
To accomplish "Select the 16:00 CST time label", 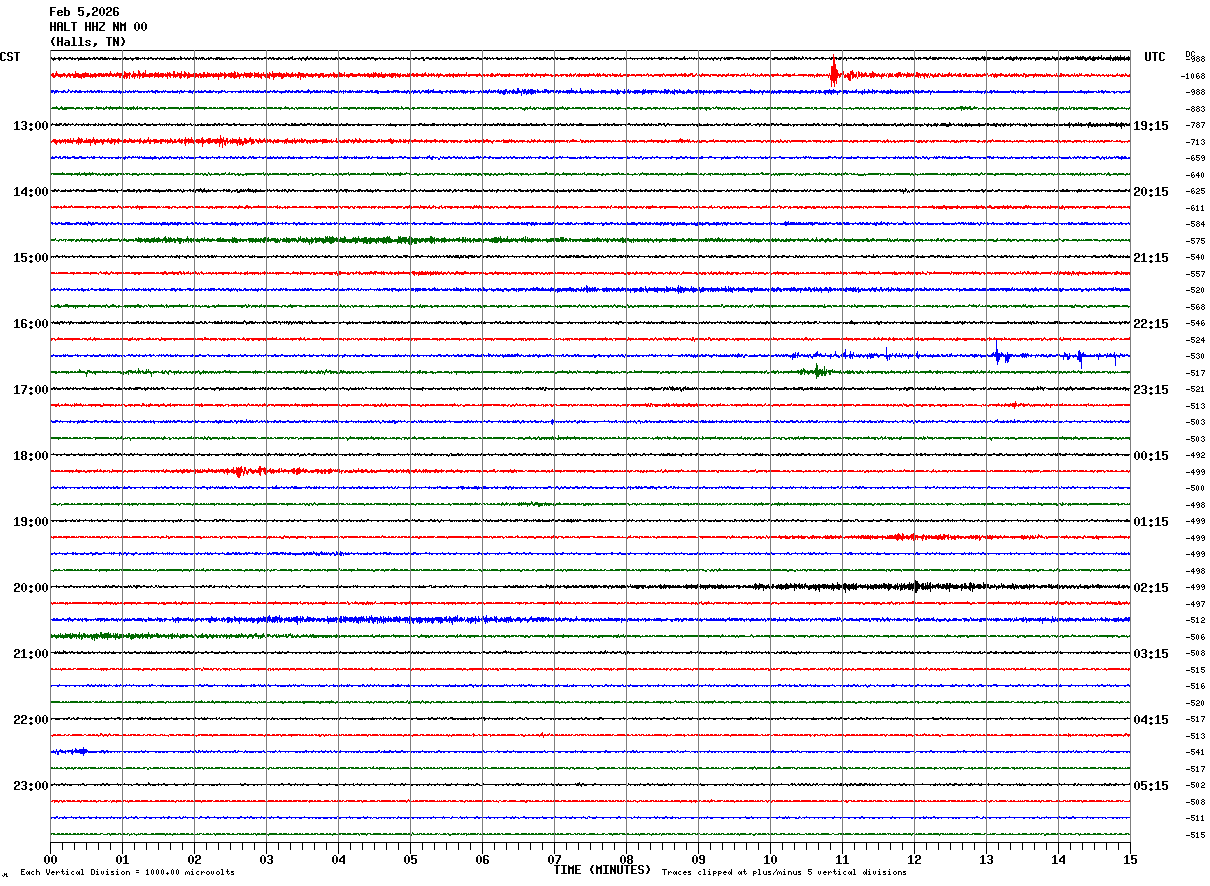I will (30, 324).
